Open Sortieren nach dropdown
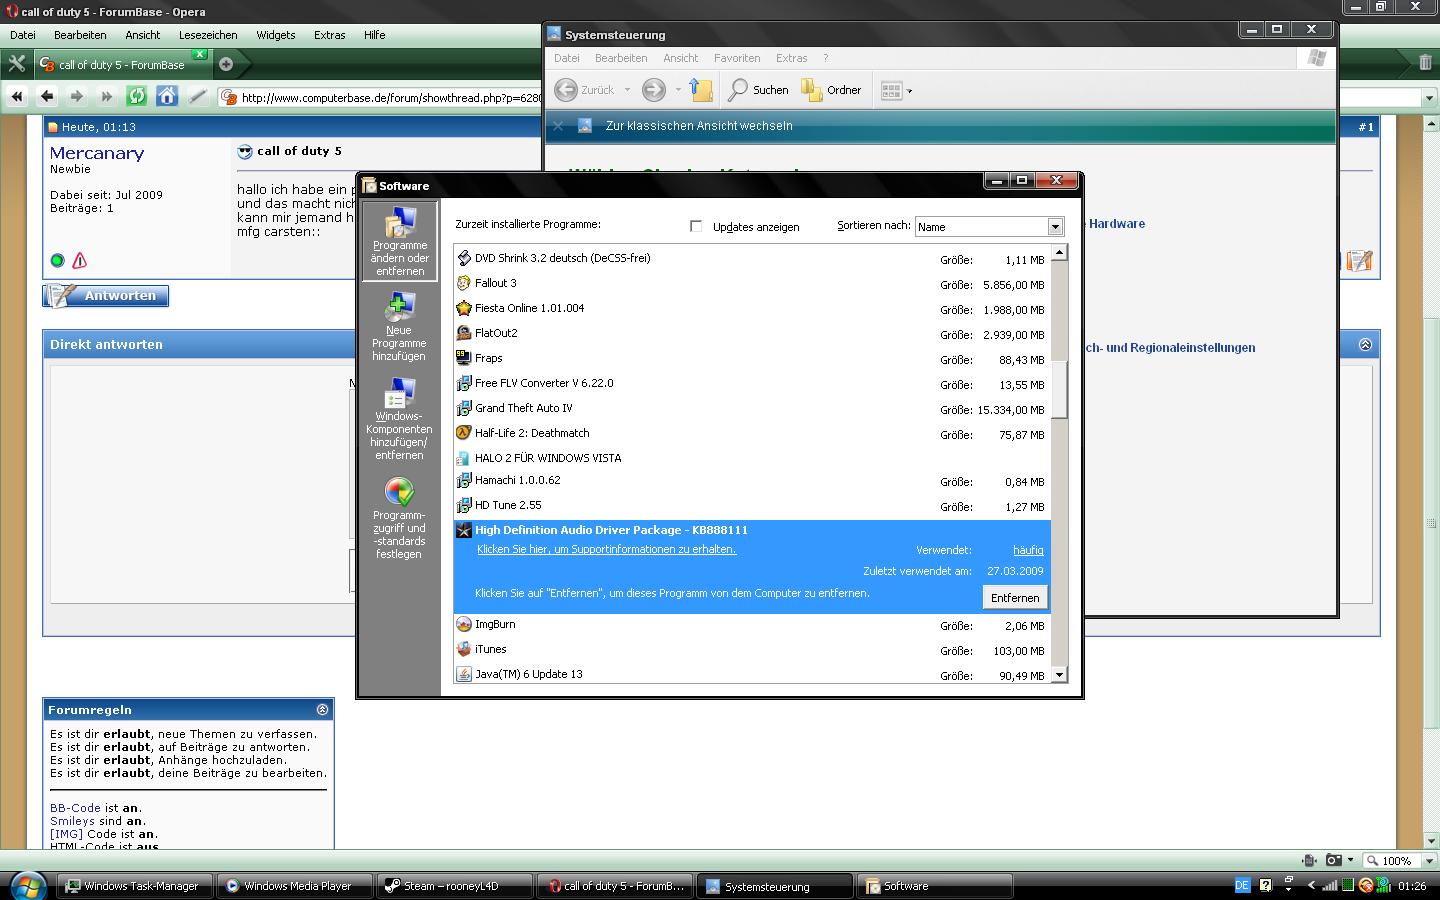Image resolution: width=1440 pixels, height=900 pixels. point(1054,227)
